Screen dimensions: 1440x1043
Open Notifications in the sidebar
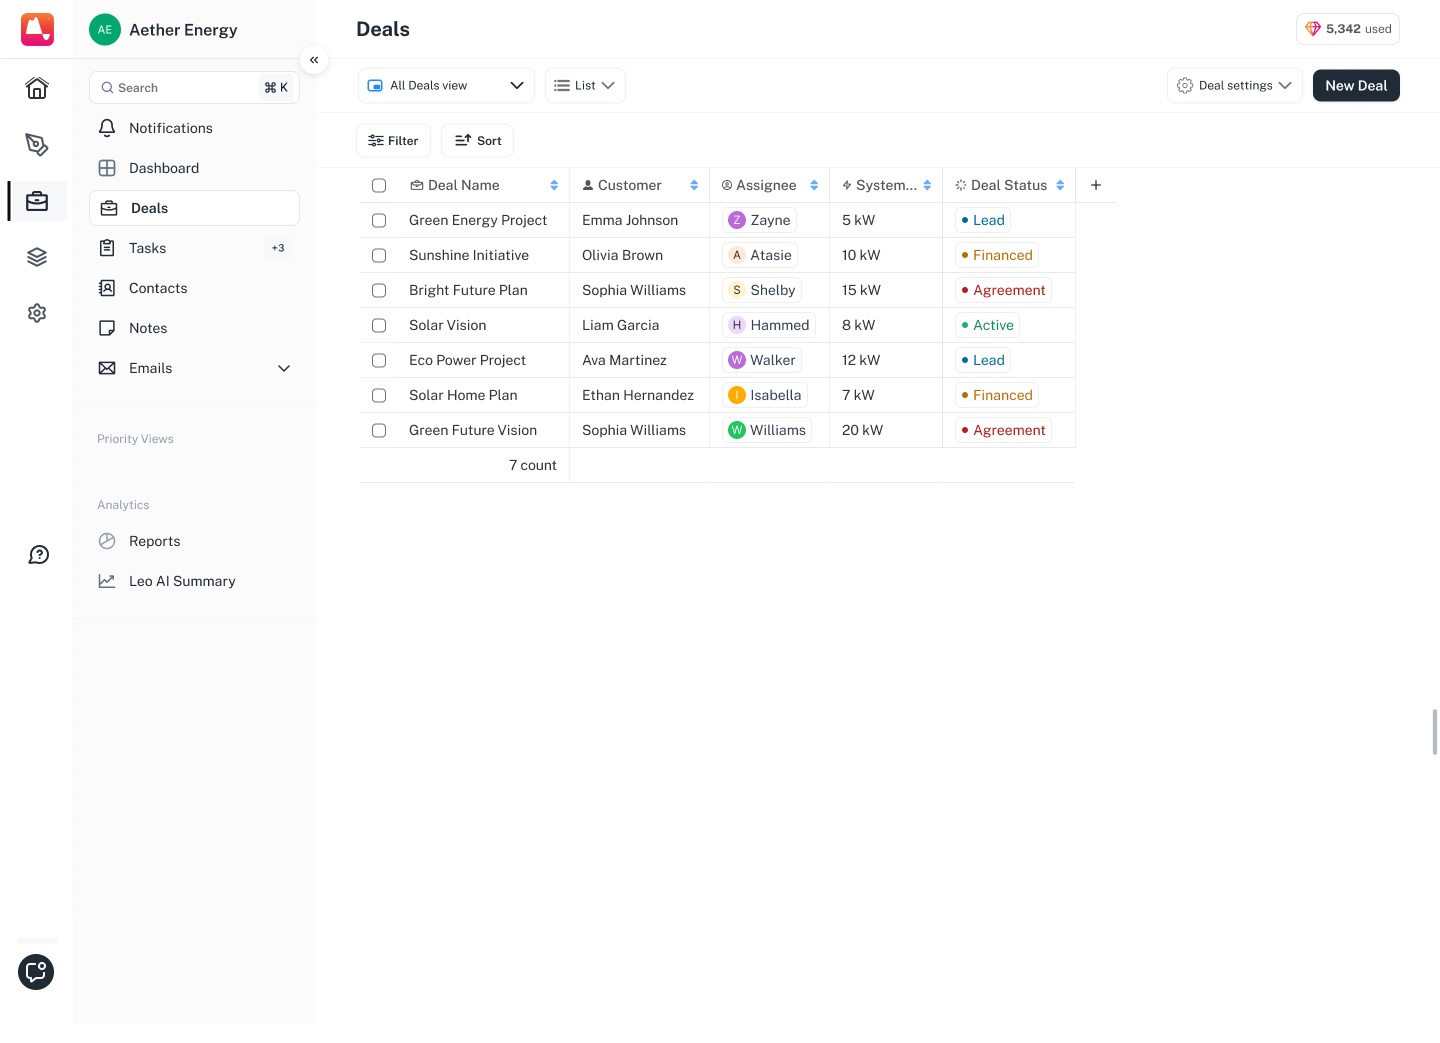[x=194, y=128]
